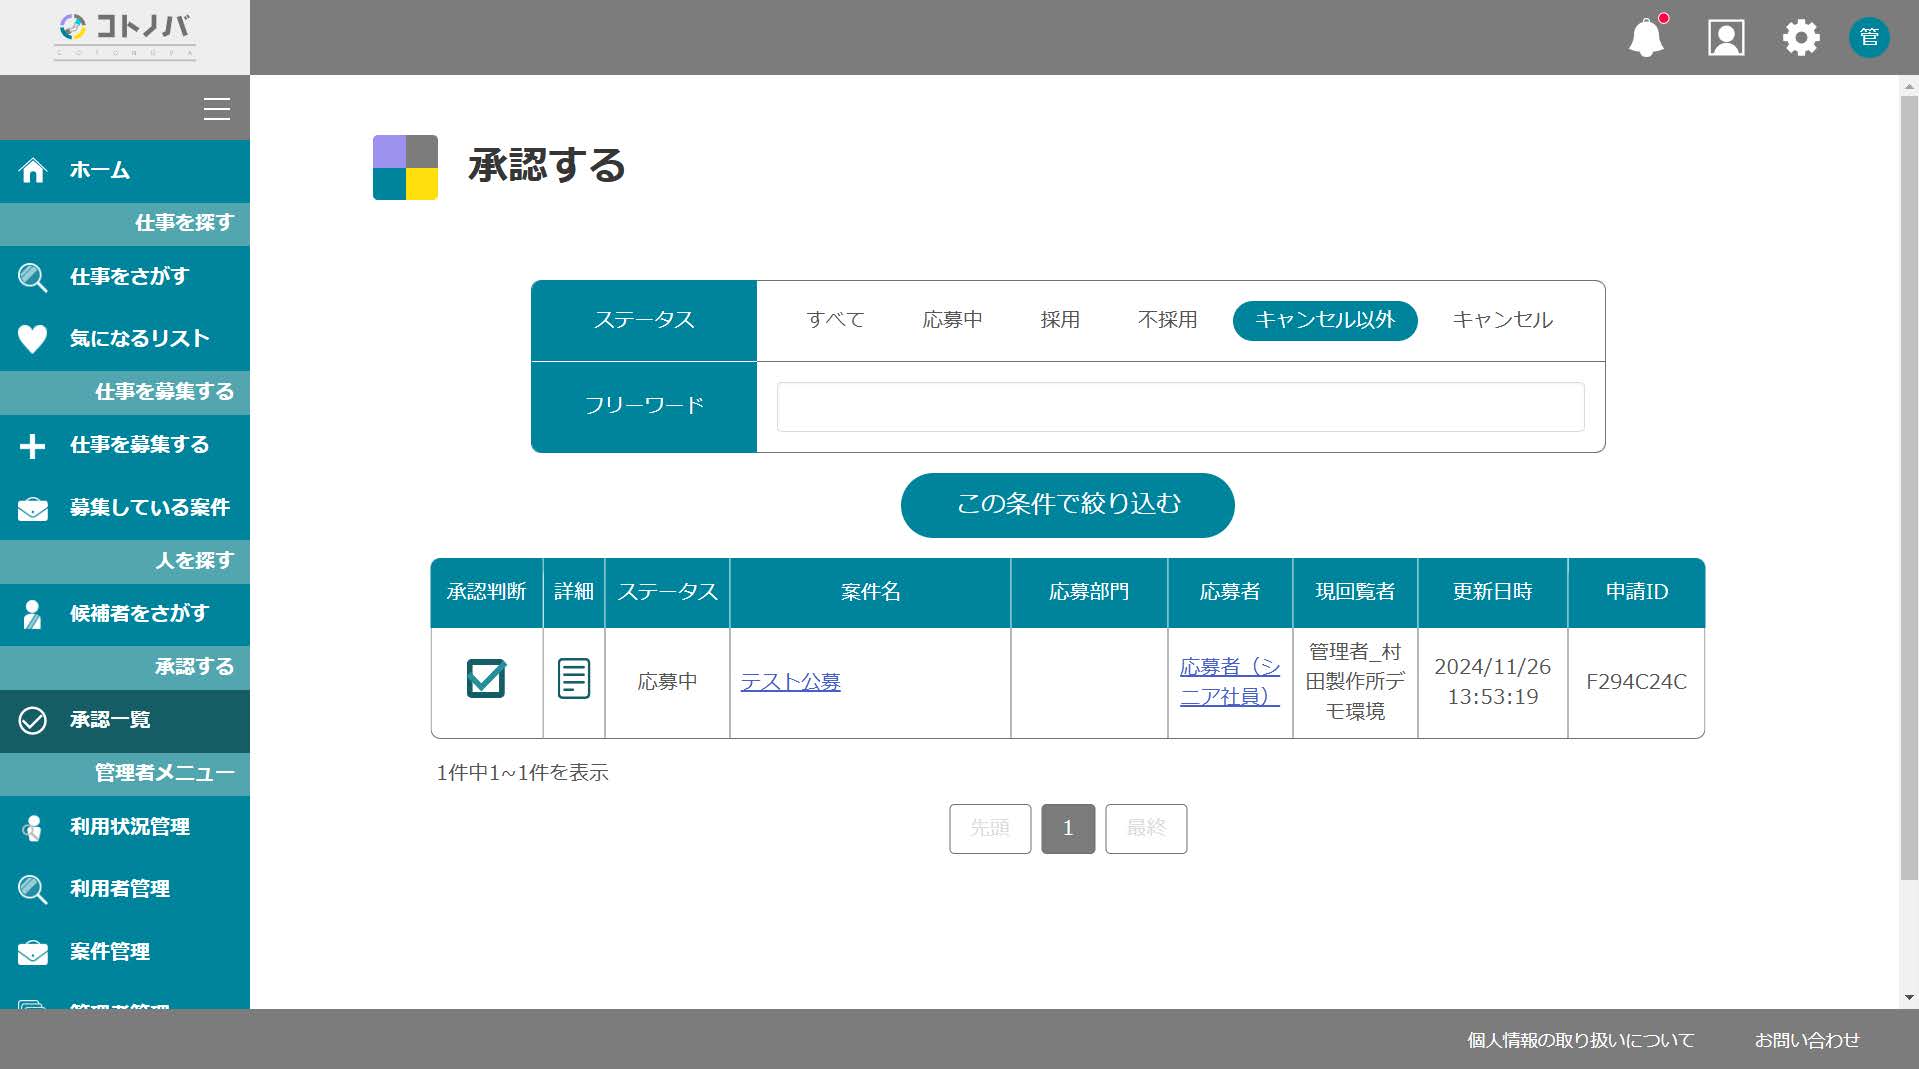Click the vertical page scrollbar
The height and width of the screenshot is (1069, 1919).
coord(1909,489)
